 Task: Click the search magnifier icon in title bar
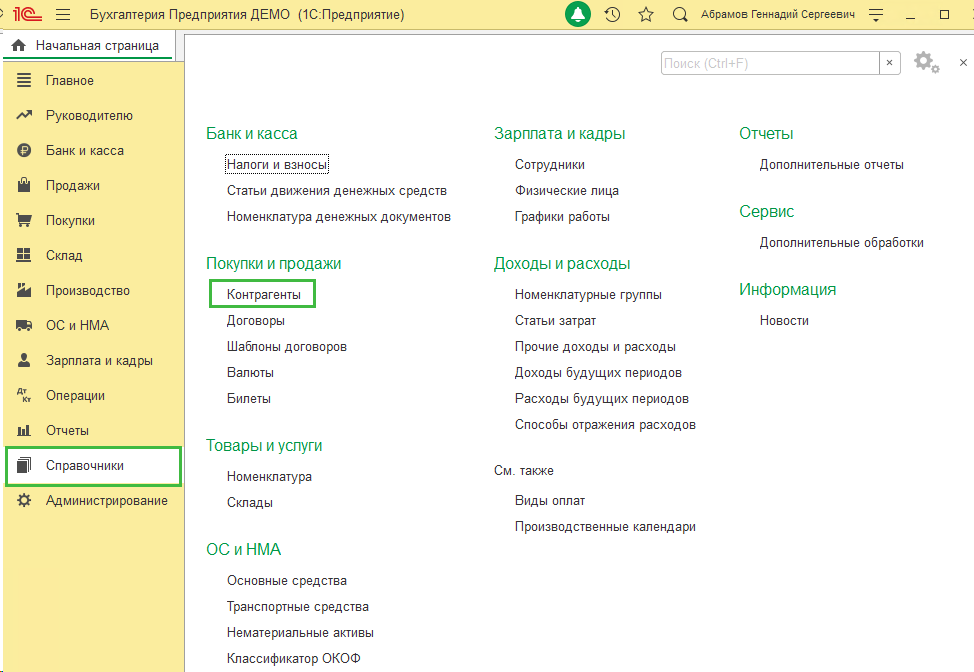click(x=680, y=14)
